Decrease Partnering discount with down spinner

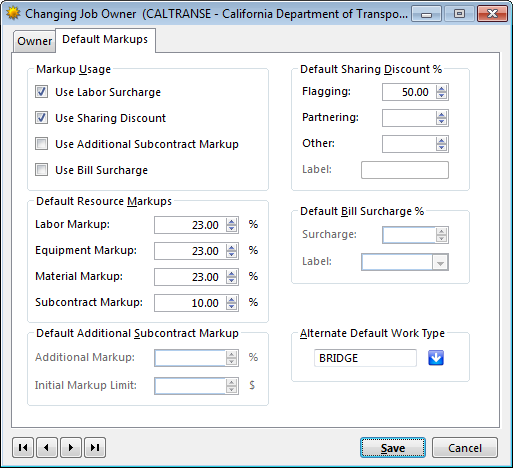441,122
